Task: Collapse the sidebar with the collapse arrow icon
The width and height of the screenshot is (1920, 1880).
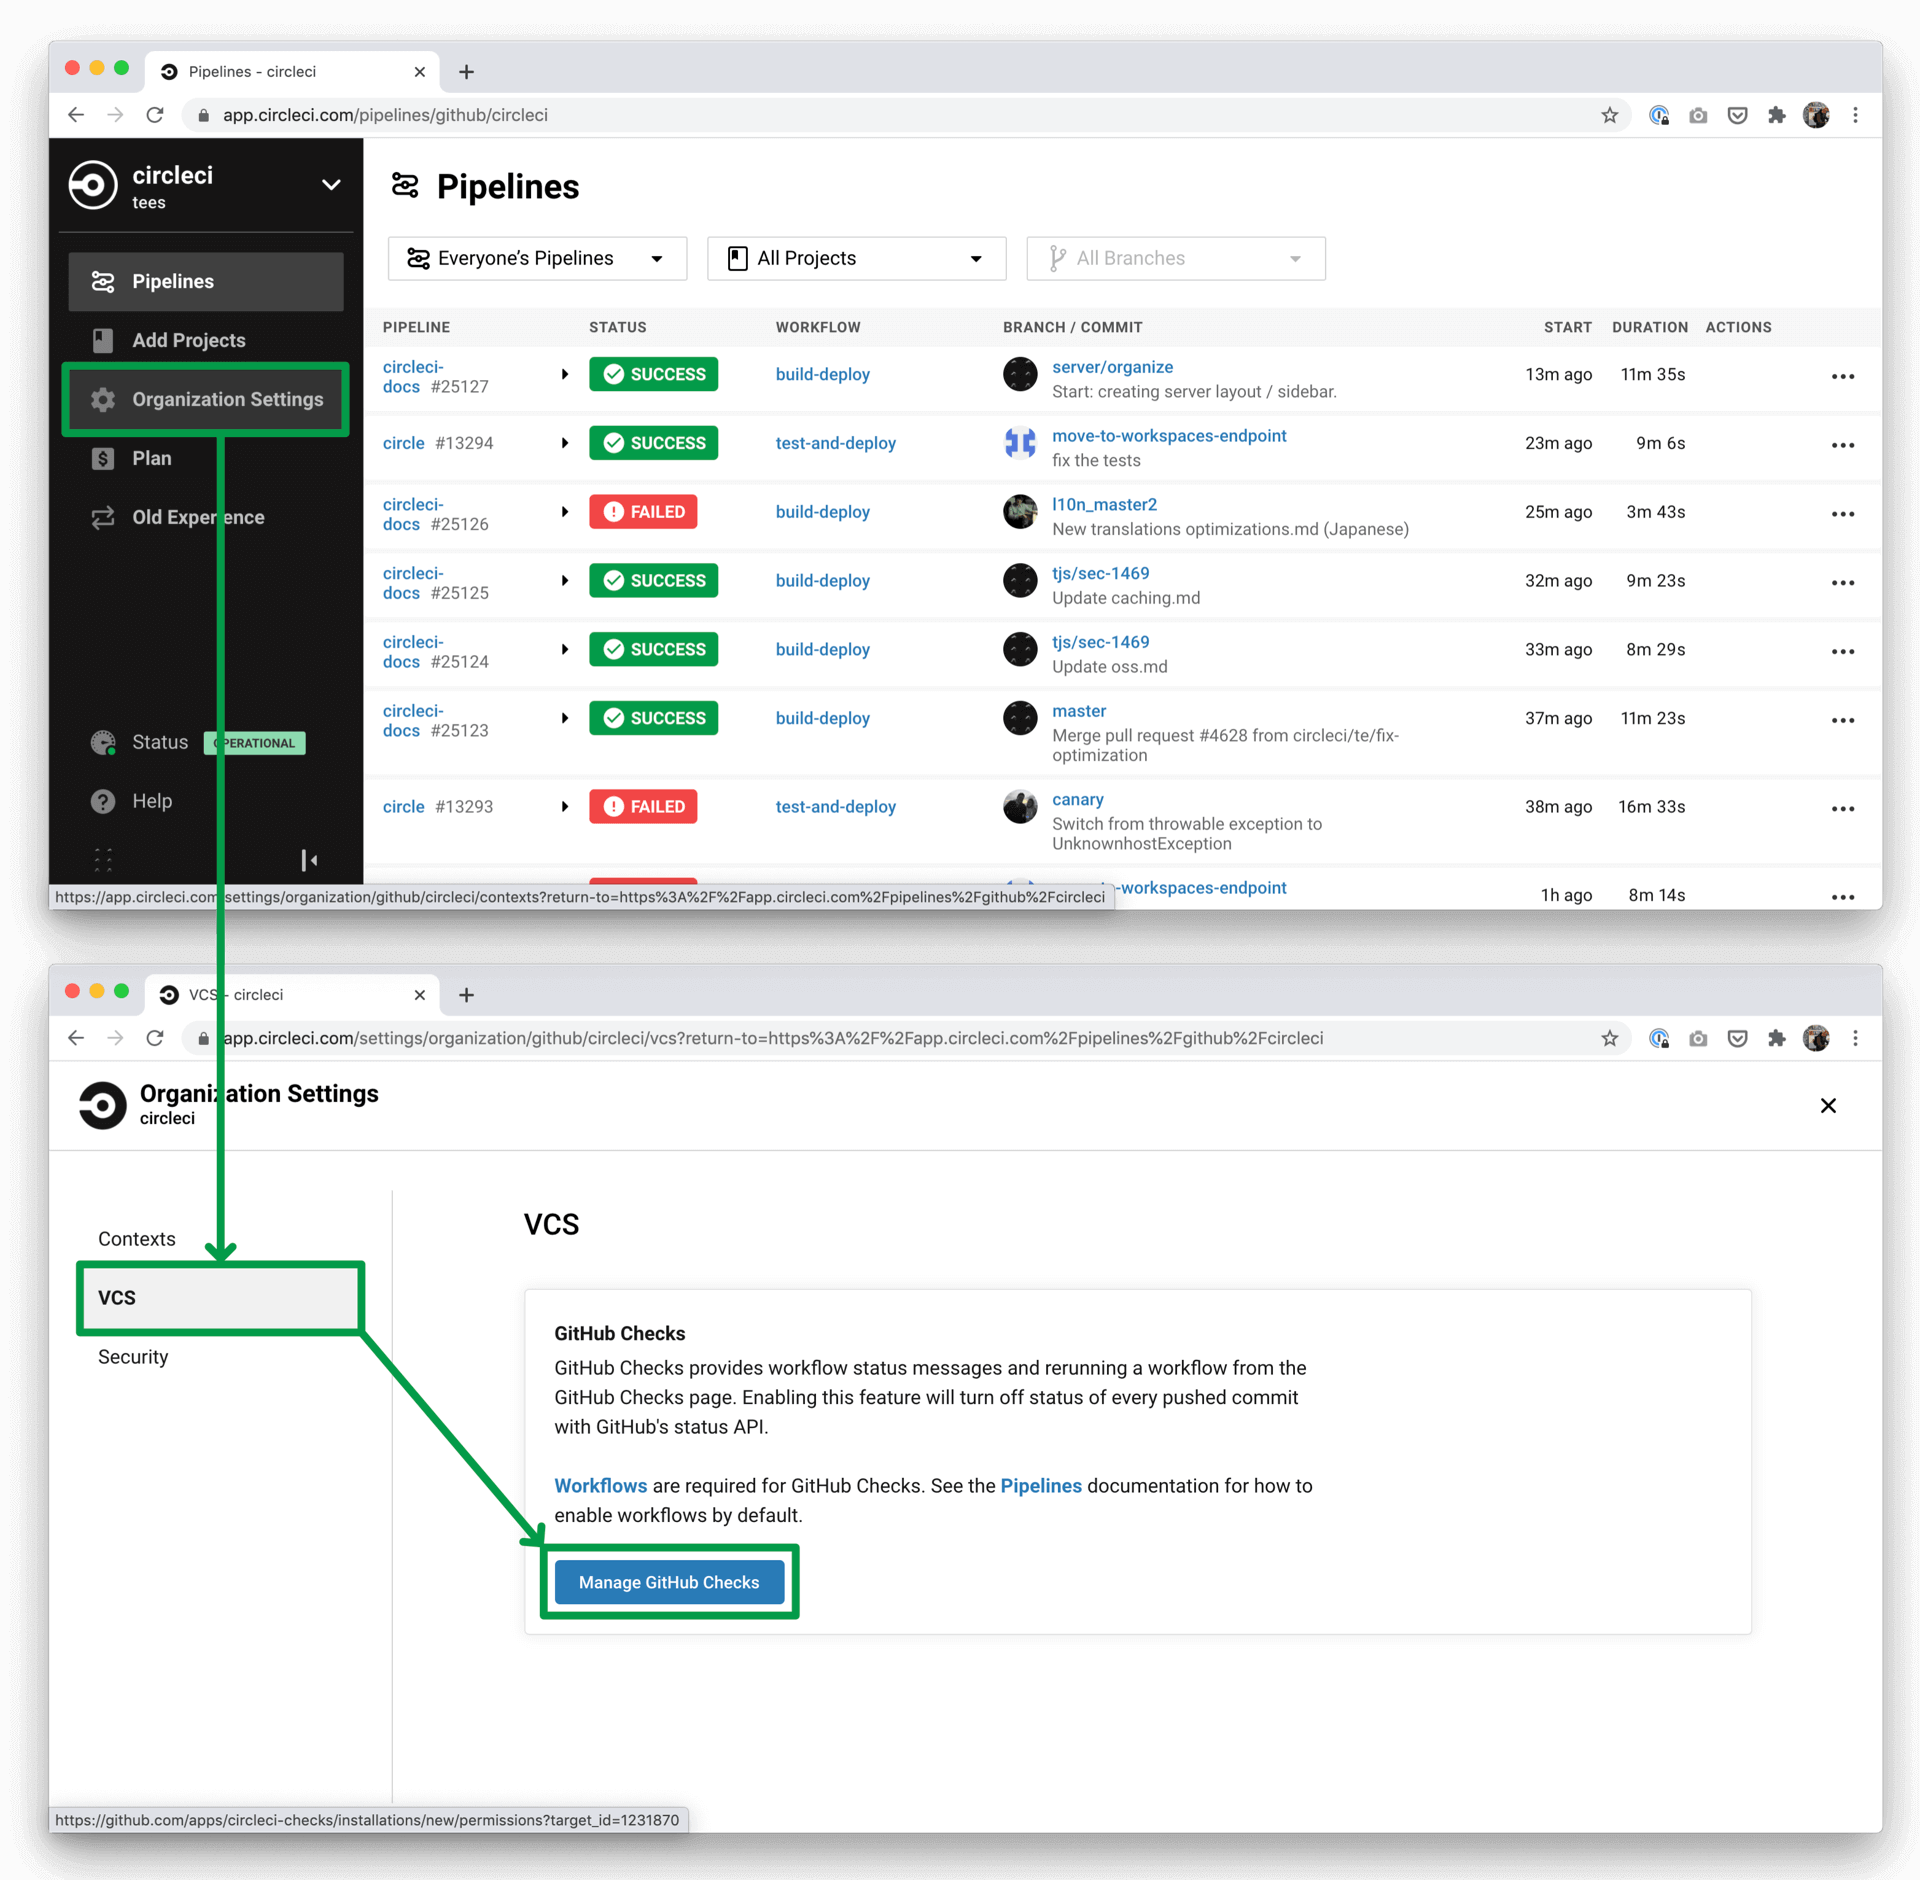Action: pyautogui.click(x=309, y=860)
